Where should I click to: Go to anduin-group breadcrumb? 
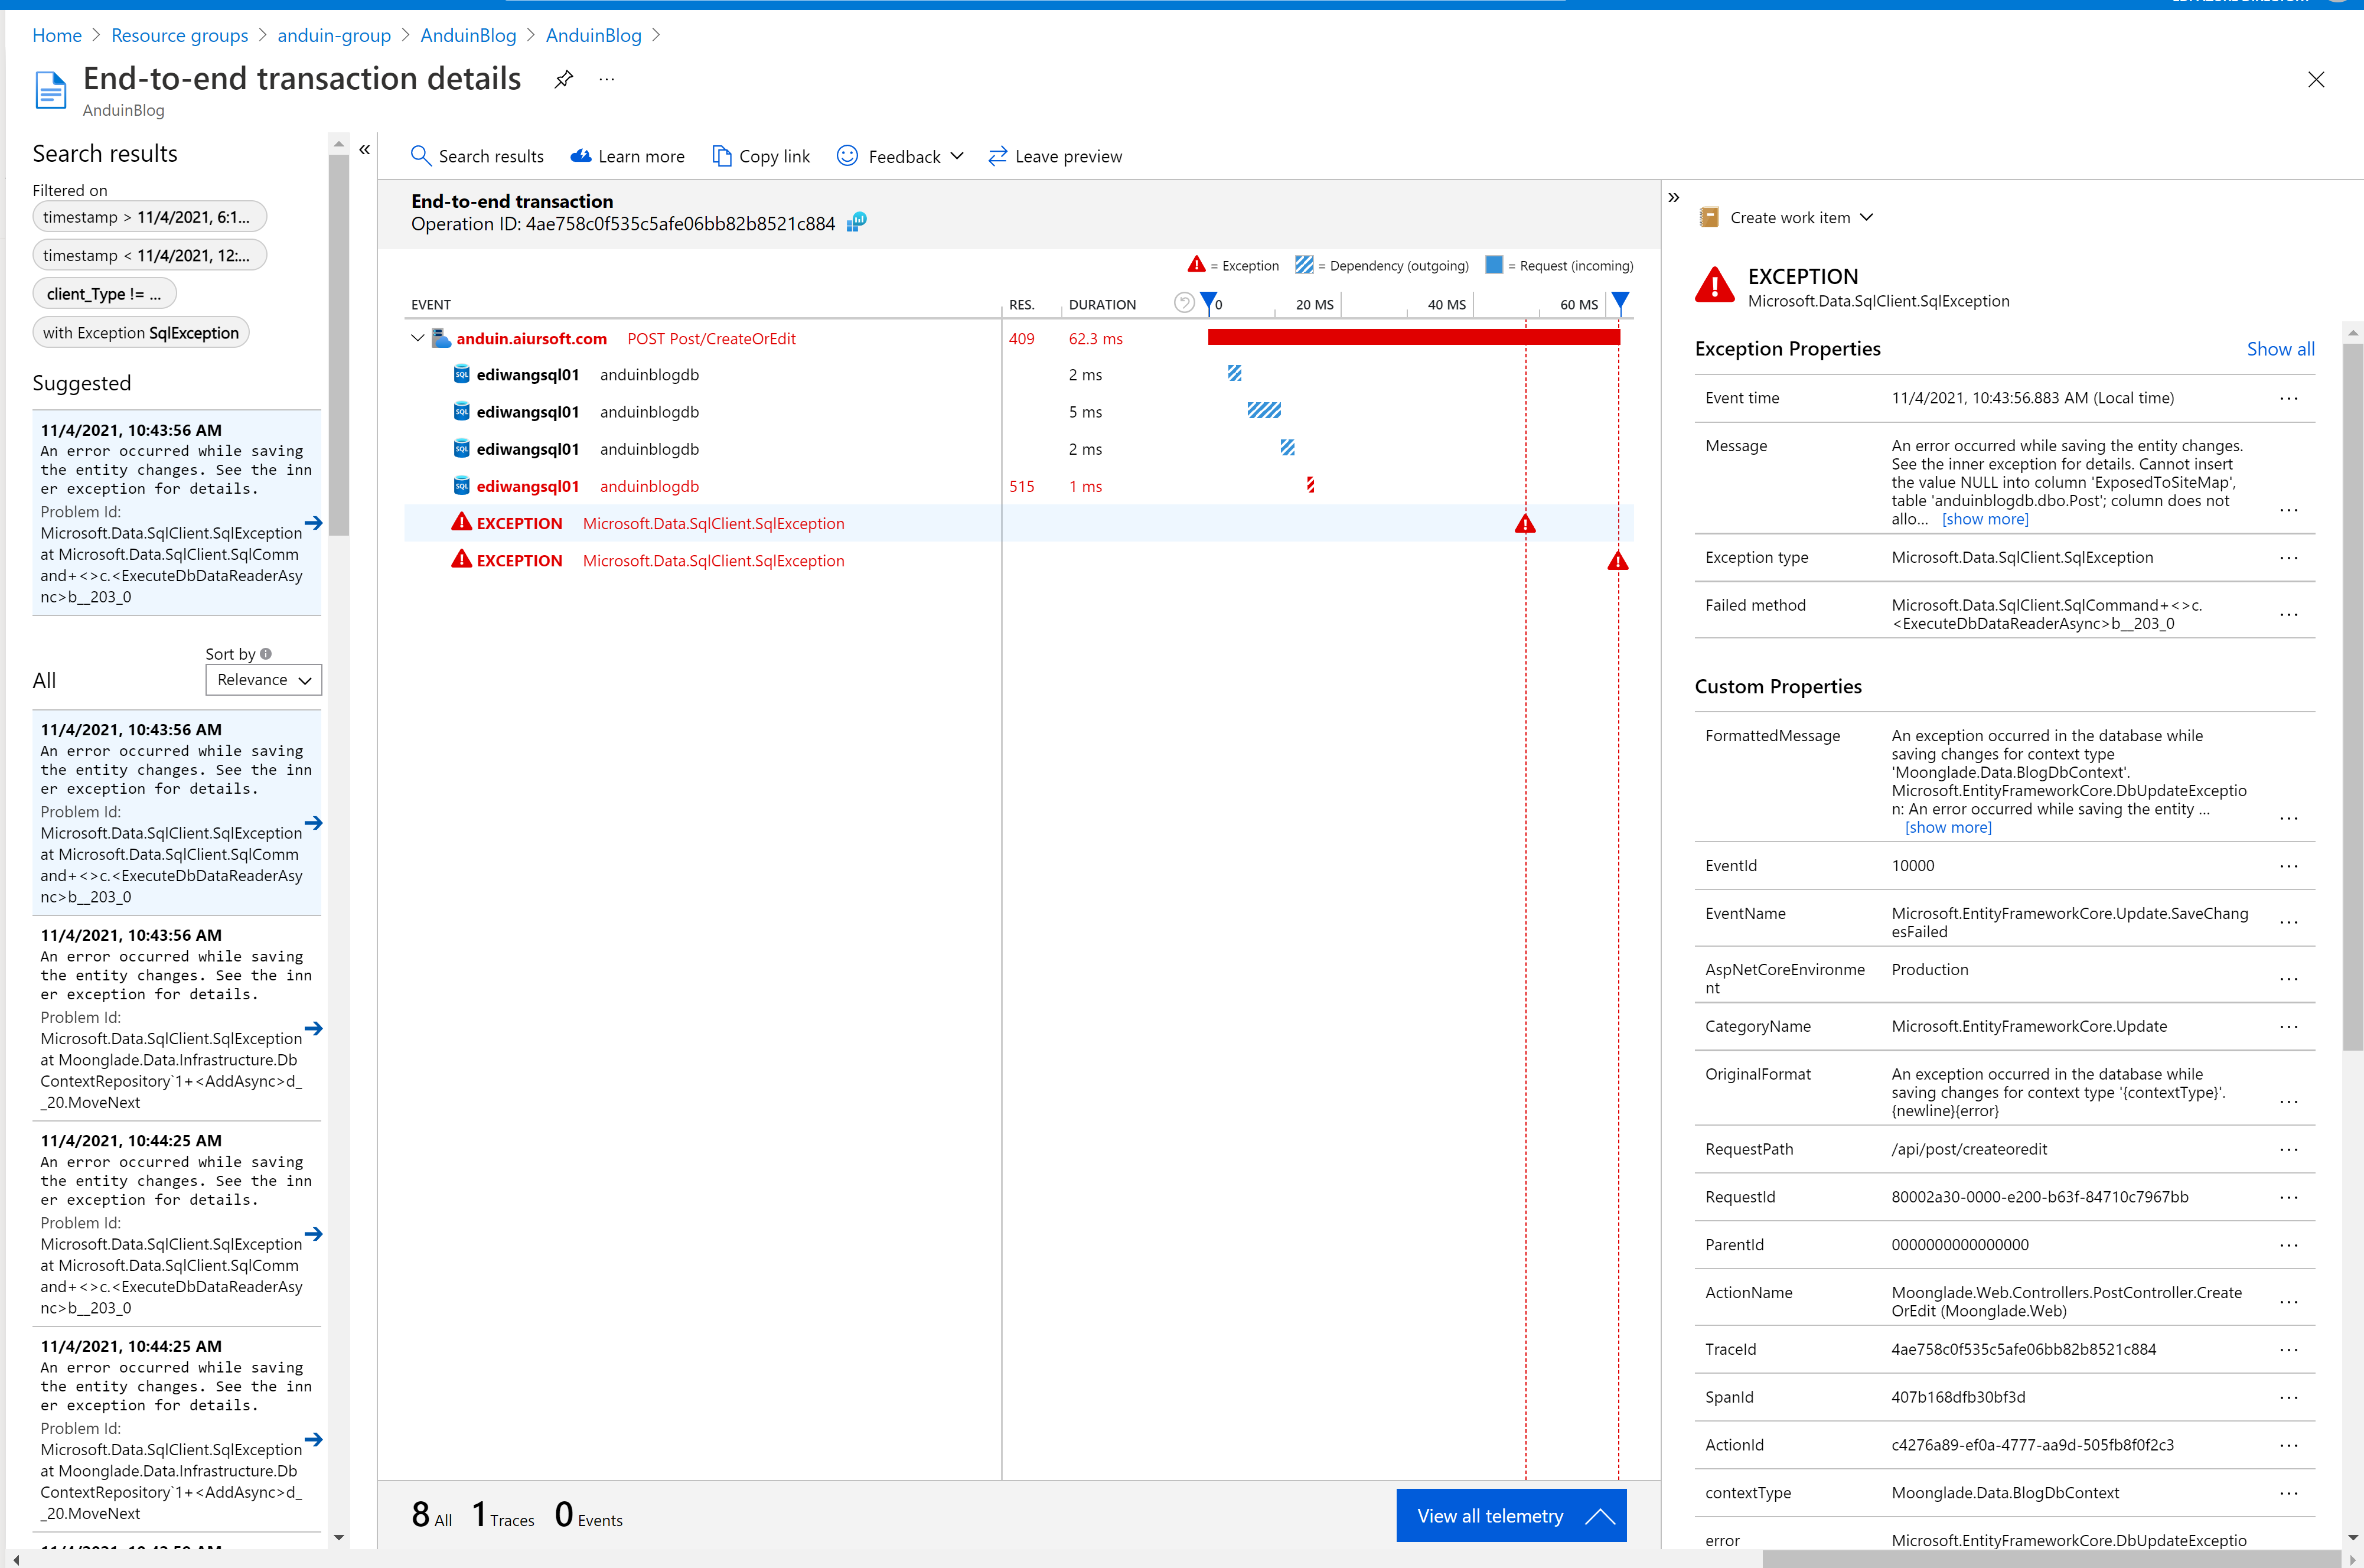pyautogui.click(x=334, y=35)
